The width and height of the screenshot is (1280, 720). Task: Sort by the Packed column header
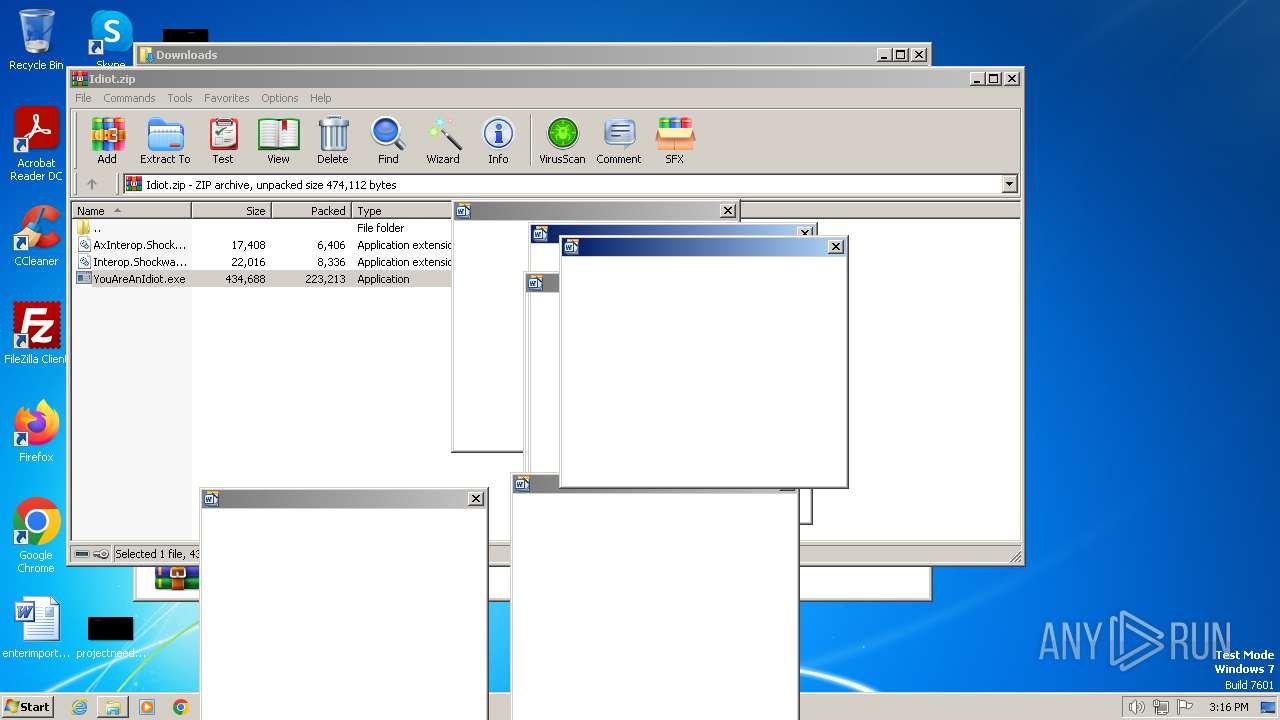coord(311,211)
